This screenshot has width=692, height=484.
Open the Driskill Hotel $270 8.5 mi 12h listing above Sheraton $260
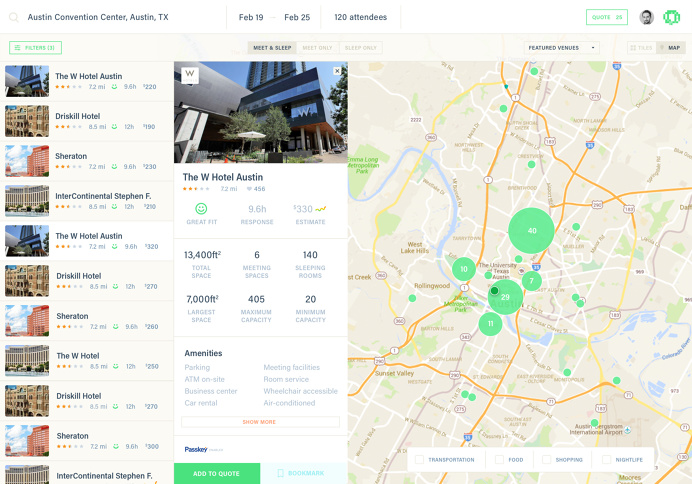(87, 281)
